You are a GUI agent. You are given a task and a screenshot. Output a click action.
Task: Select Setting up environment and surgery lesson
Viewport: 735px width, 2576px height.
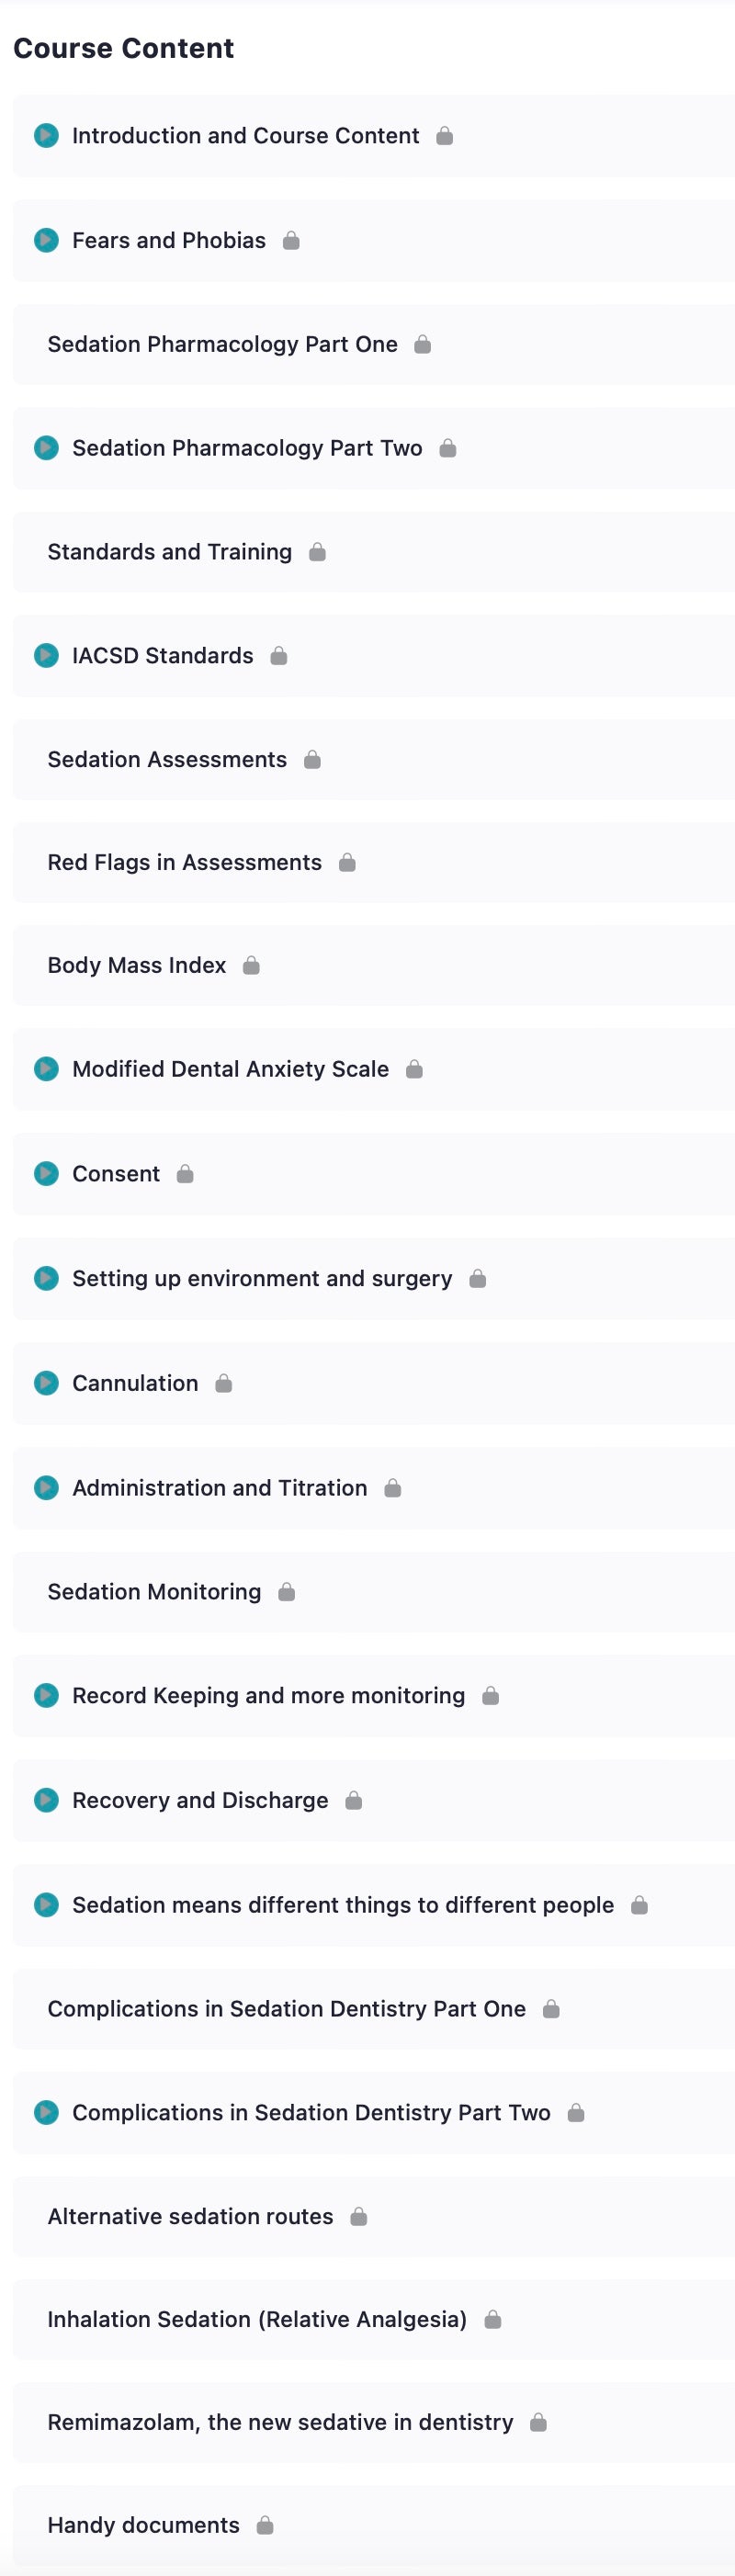click(x=262, y=1278)
